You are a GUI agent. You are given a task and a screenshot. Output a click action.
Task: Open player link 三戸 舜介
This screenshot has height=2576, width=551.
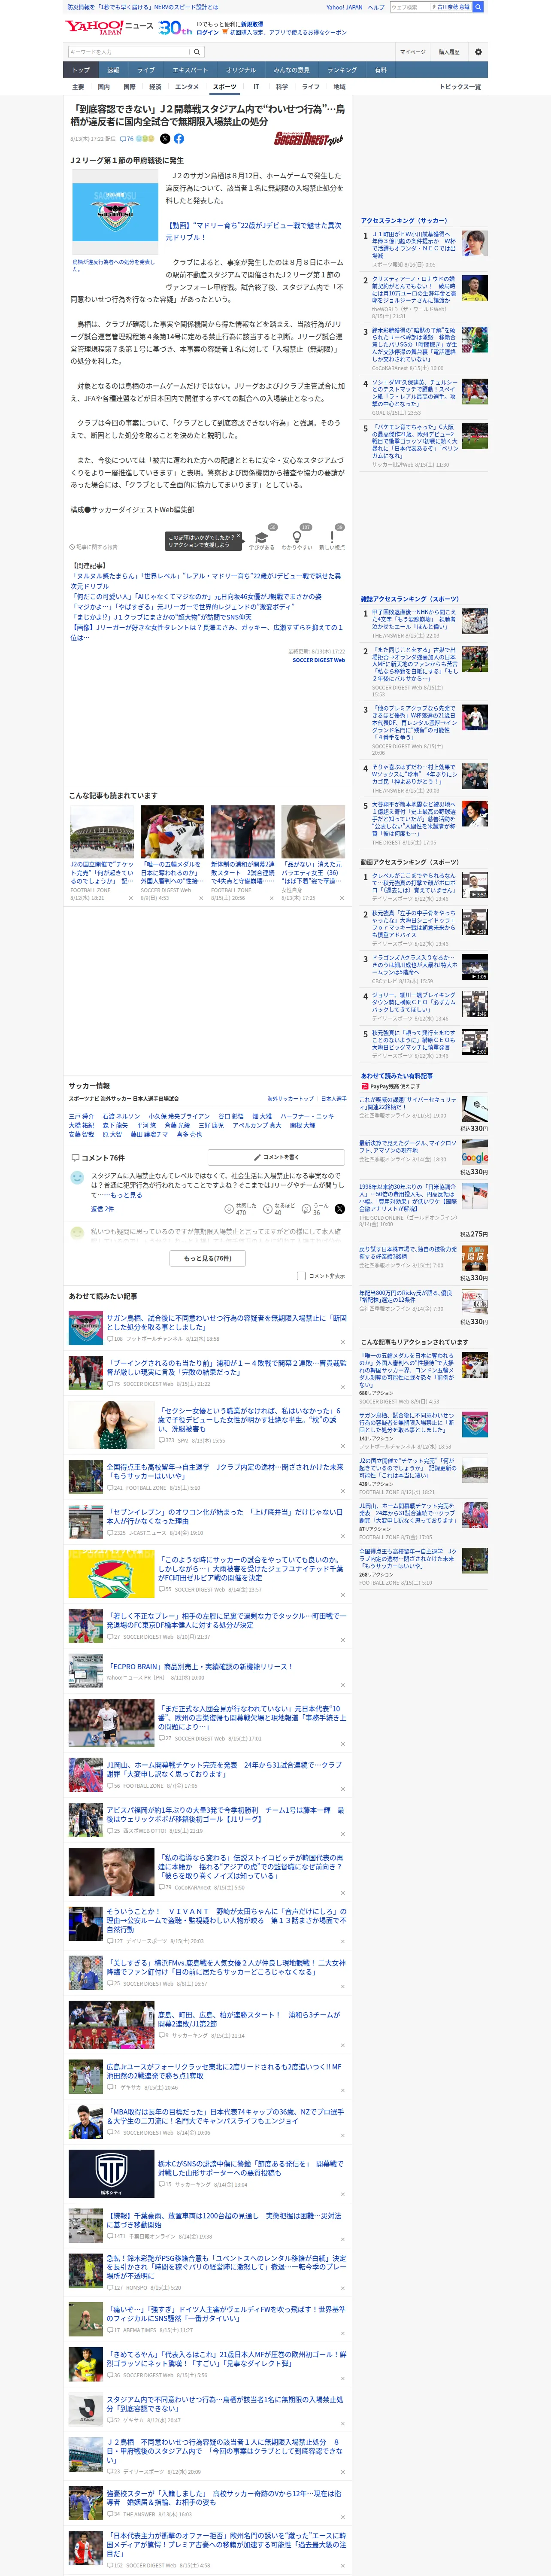(x=81, y=1116)
